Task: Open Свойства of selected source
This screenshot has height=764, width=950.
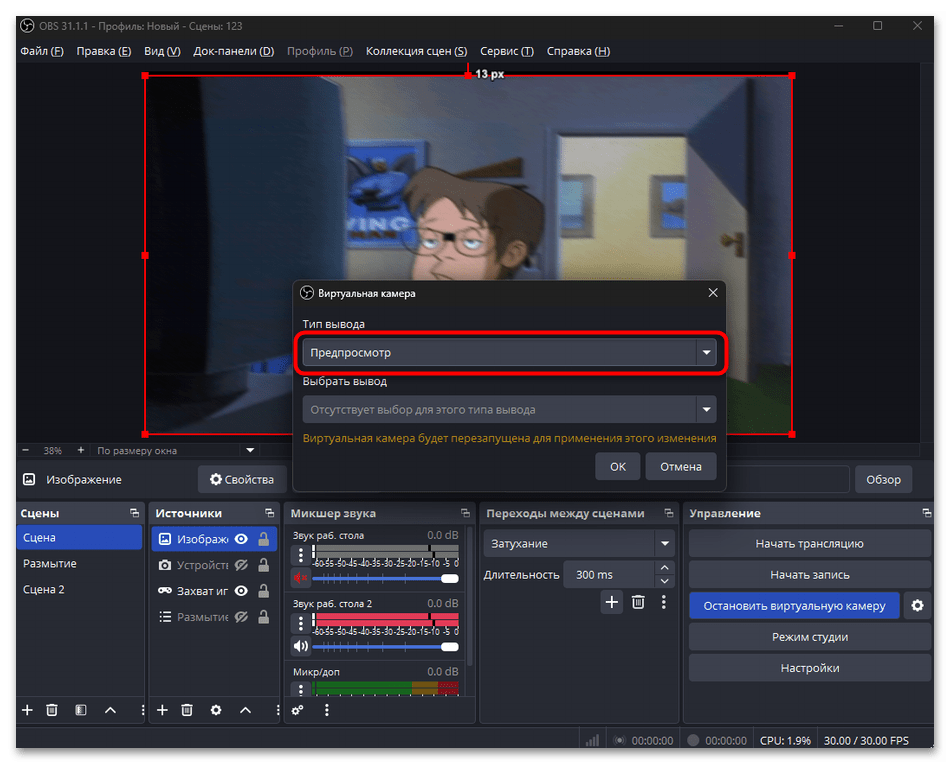Action: pos(242,479)
